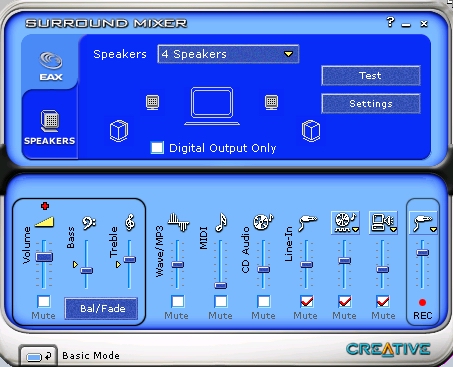This screenshot has height=367, width=453.
Task: Click the Bass clef icon
Action: coord(89,223)
